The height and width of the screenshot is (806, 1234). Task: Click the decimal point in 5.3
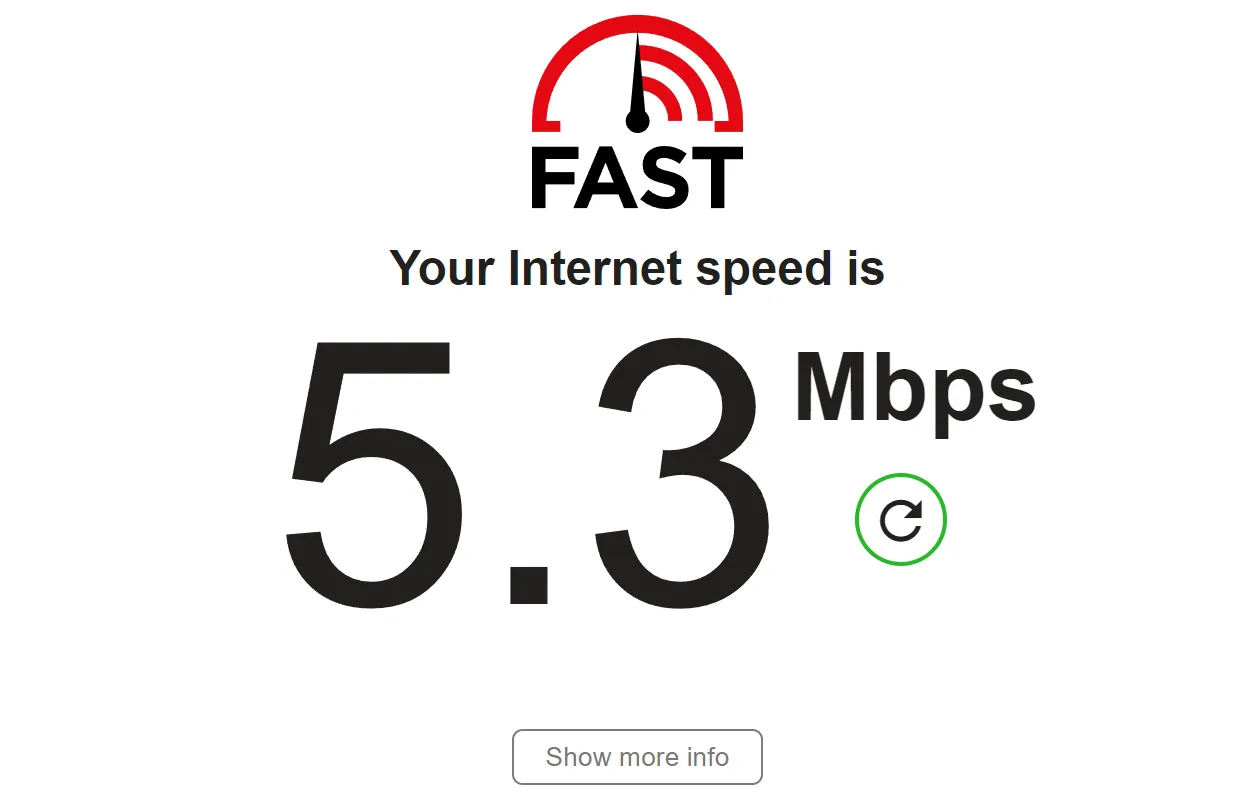[530, 584]
